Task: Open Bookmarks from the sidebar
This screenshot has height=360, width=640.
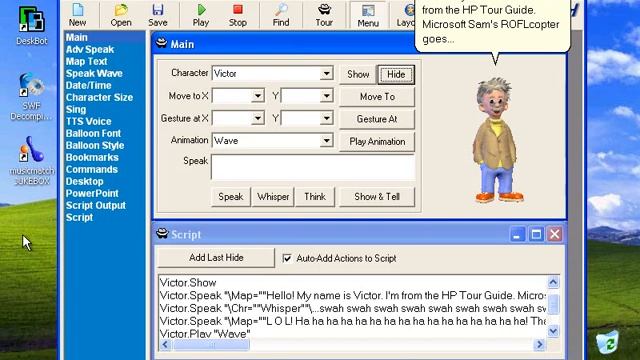Action: tap(92, 158)
